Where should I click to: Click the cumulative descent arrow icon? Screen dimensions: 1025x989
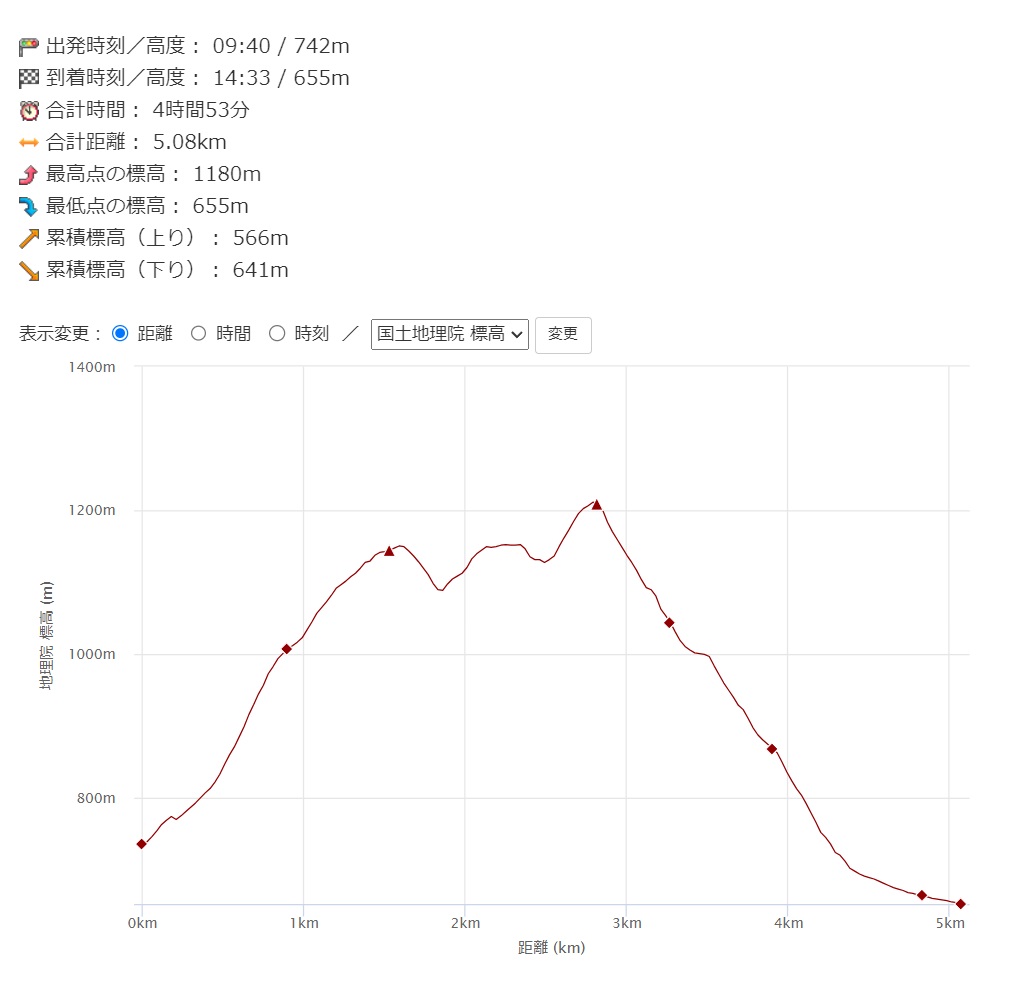tap(28, 271)
